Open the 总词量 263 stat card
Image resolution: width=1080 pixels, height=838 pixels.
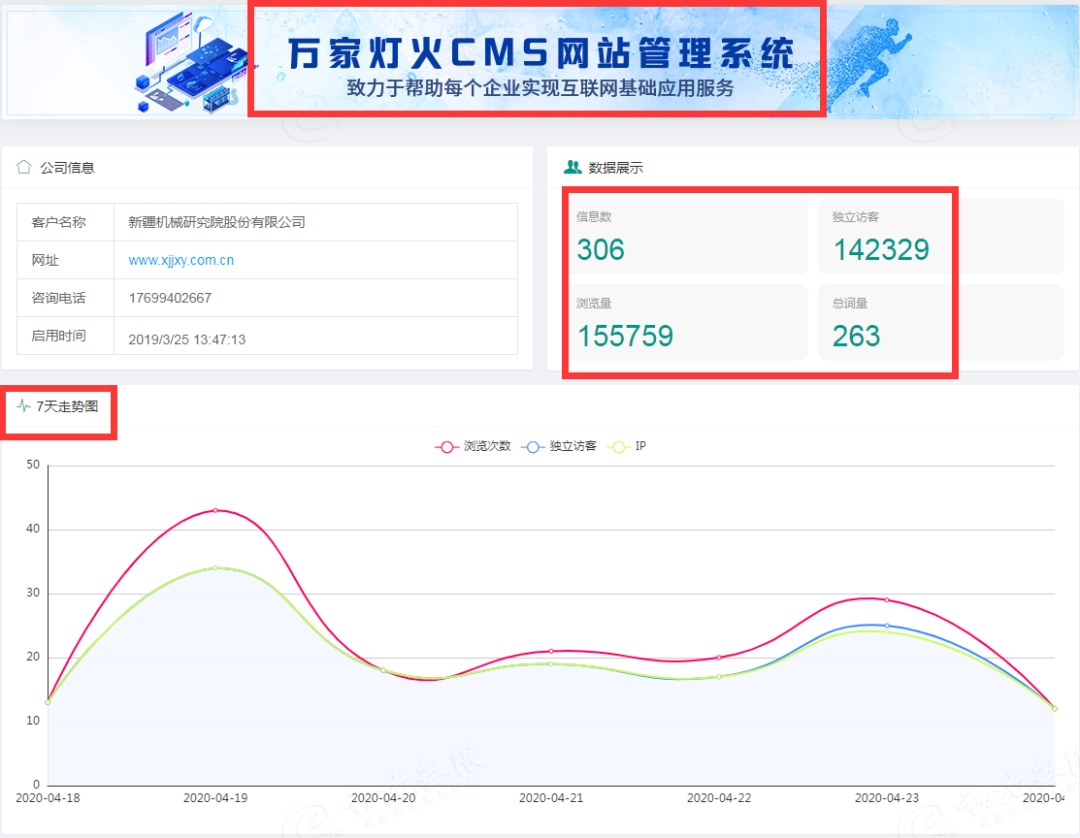click(x=940, y=322)
